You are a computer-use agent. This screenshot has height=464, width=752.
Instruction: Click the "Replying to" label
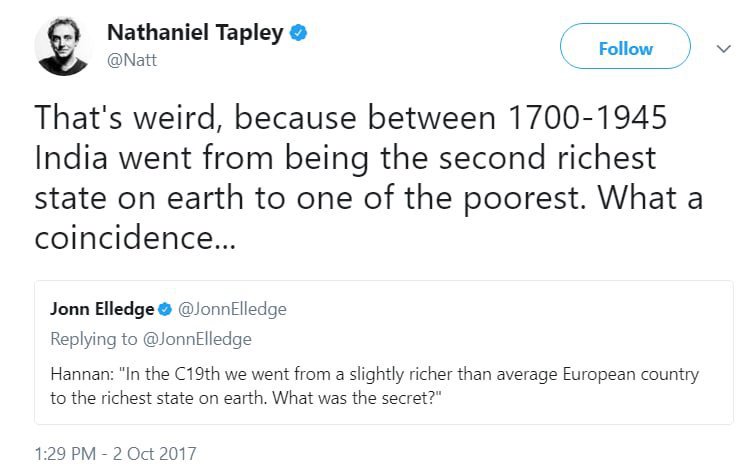[96, 339]
